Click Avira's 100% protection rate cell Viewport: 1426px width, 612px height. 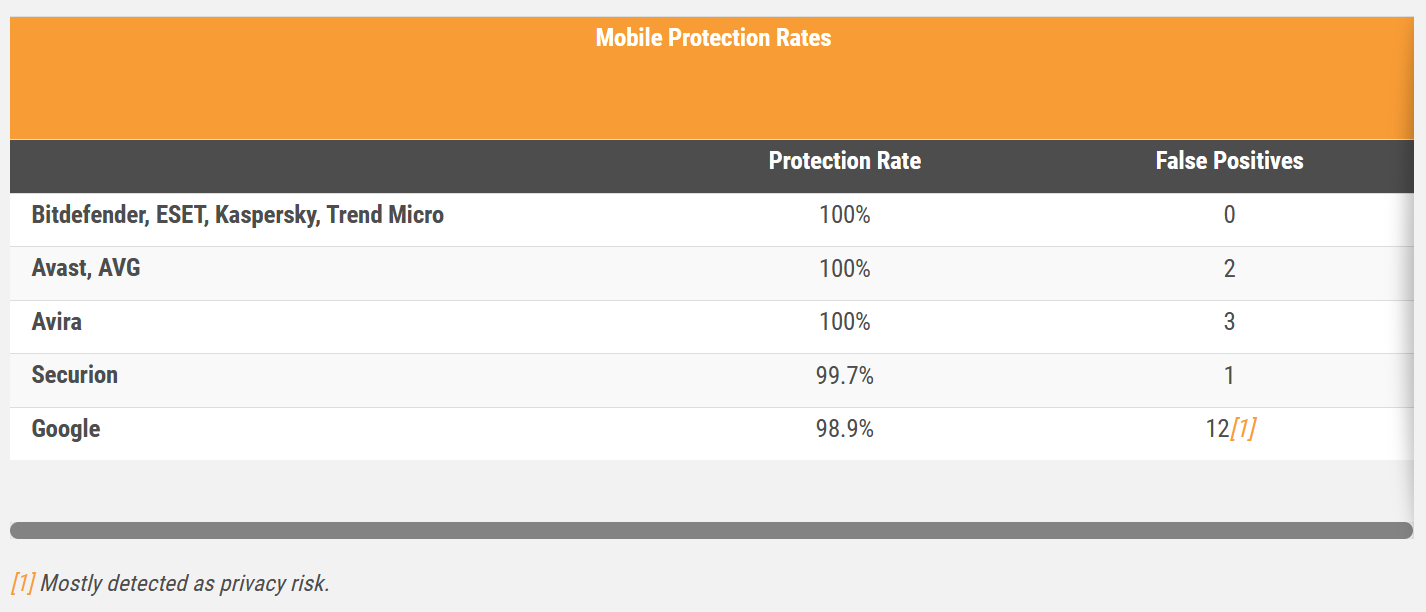click(x=844, y=322)
